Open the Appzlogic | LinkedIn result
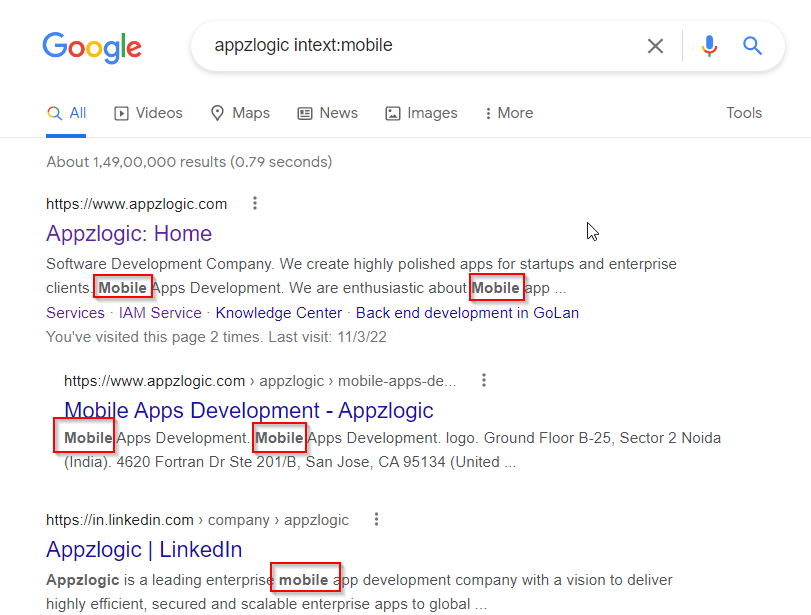811x615 pixels. click(144, 550)
